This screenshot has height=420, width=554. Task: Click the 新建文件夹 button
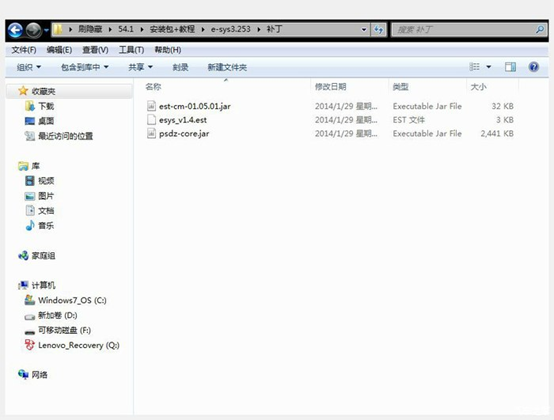pos(227,67)
